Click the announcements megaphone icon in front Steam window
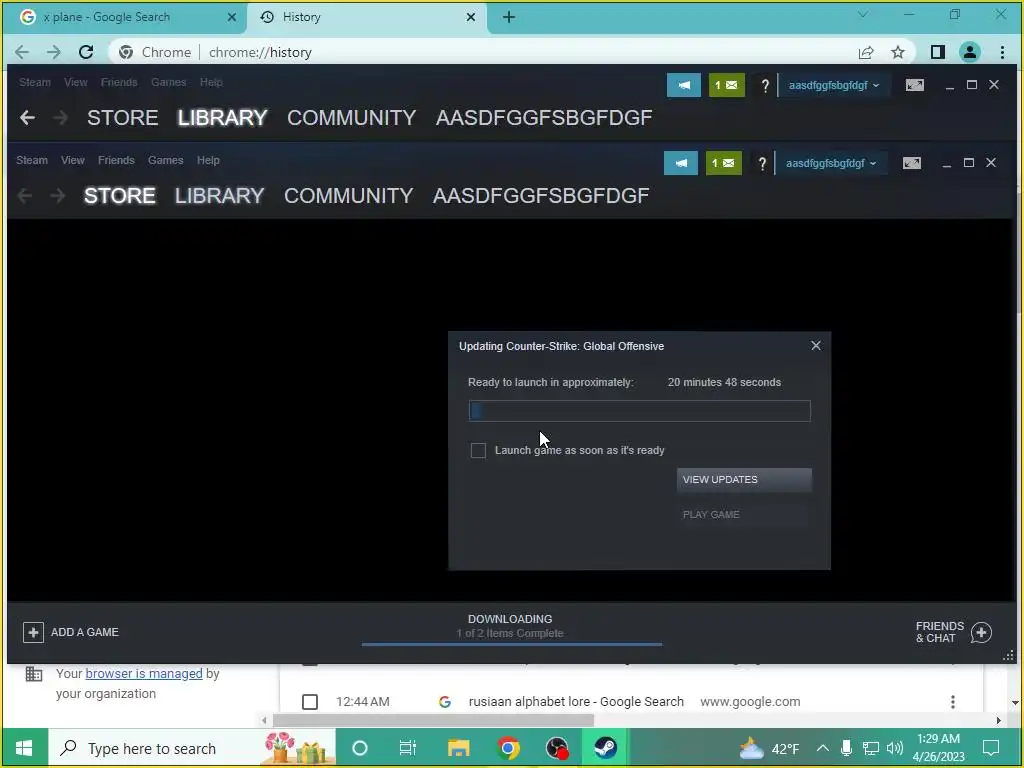The width and height of the screenshot is (1024, 768). [x=680, y=163]
